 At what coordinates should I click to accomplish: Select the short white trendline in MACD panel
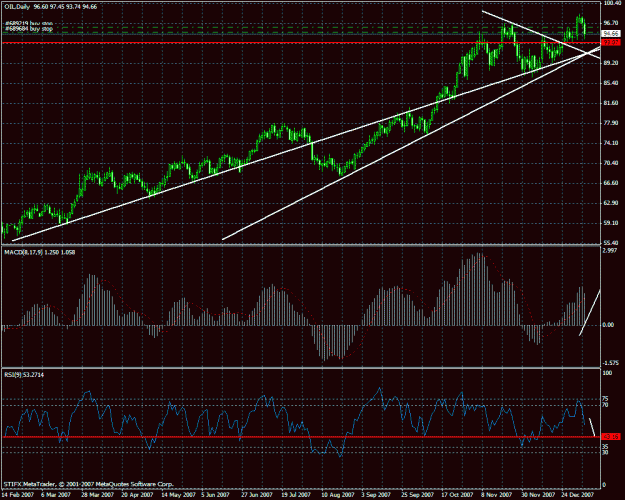pos(590,313)
